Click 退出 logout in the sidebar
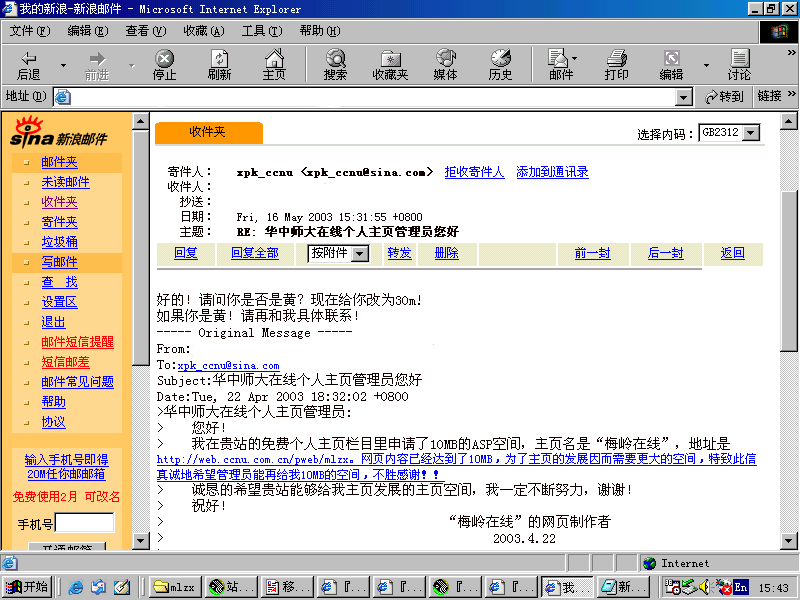Image resolution: width=800 pixels, height=600 pixels. (x=54, y=322)
